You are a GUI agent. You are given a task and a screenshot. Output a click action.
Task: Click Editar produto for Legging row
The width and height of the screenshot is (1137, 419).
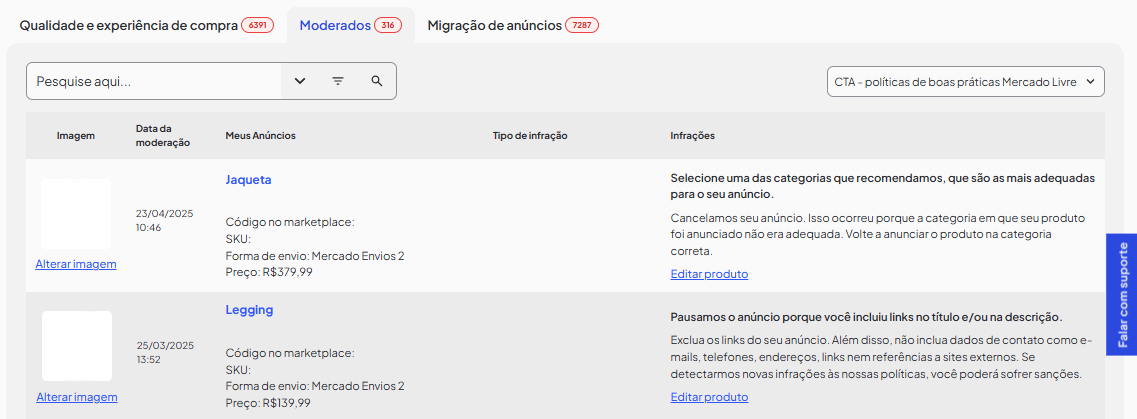tap(709, 397)
